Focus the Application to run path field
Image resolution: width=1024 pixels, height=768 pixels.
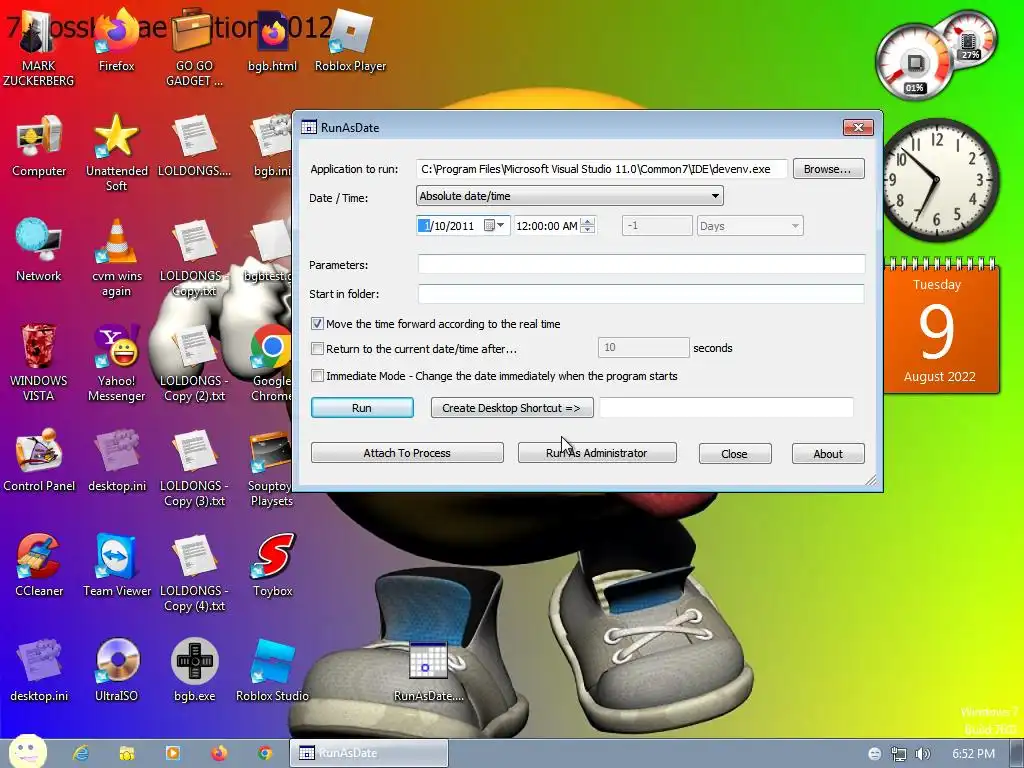tap(601, 168)
